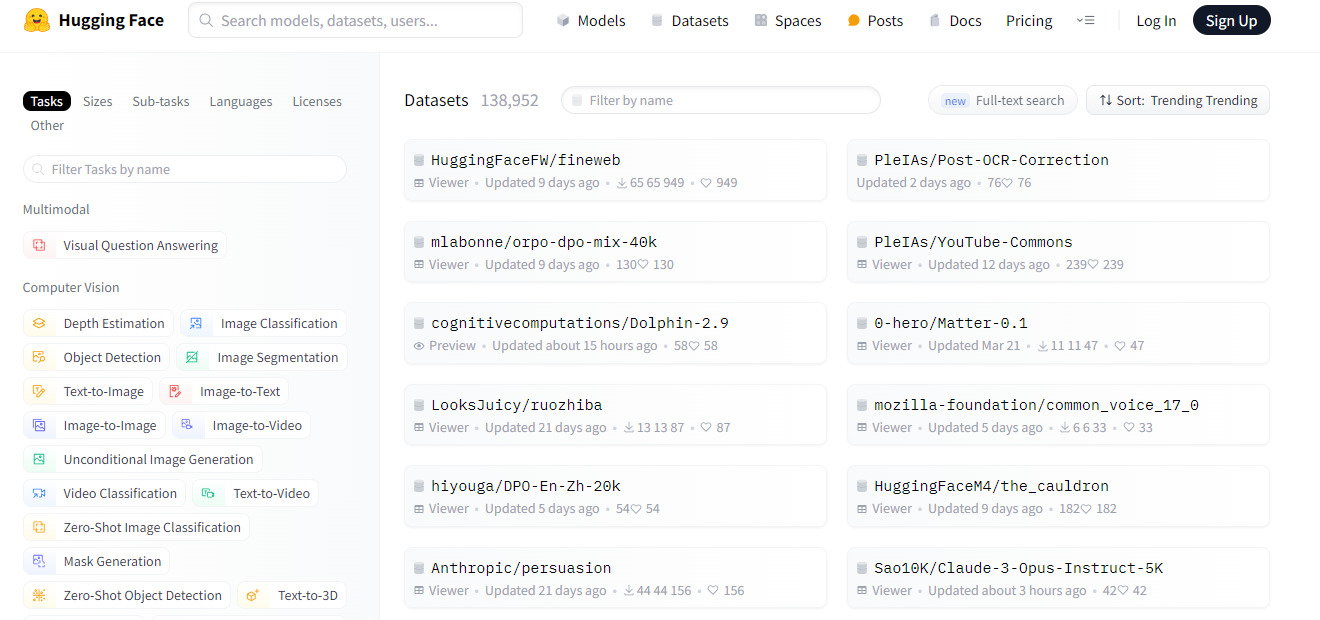Viewport: 1320px width, 620px height.
Task: Pick the Mask Generation task icon
Action: pos(40,562)
